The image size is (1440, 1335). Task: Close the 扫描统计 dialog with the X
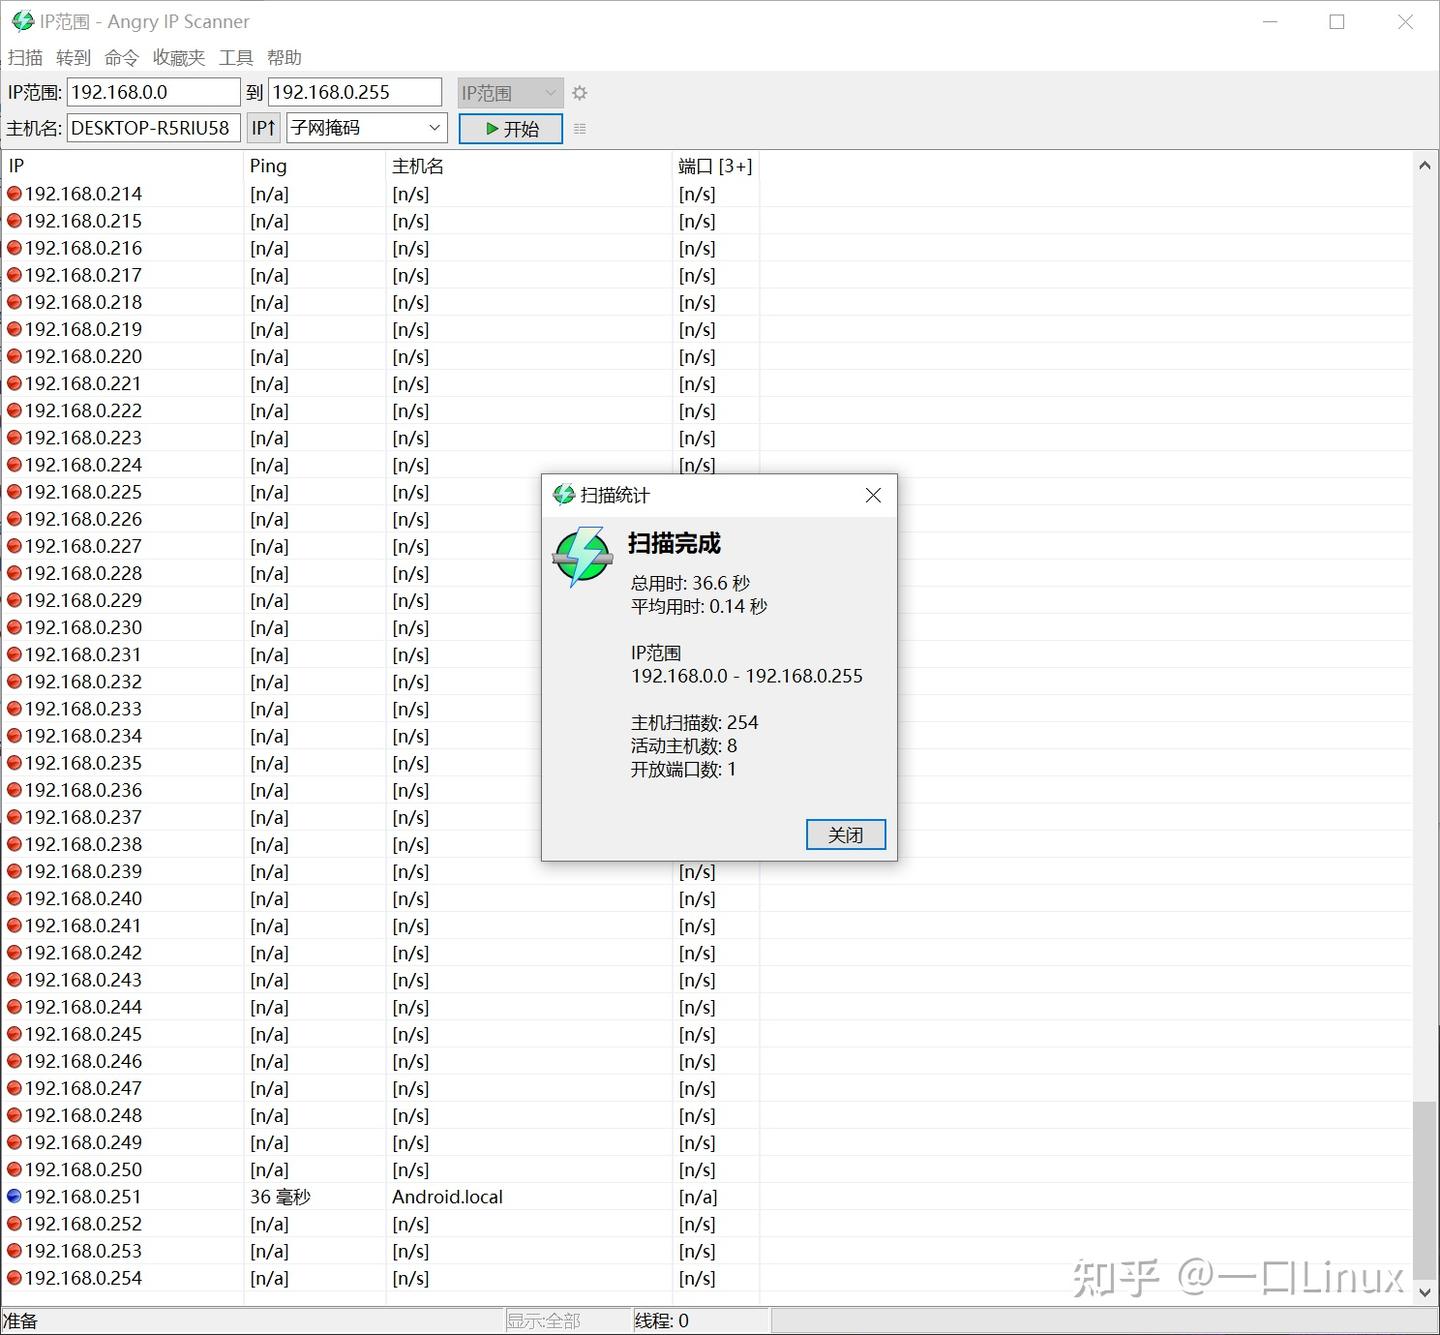873,496
